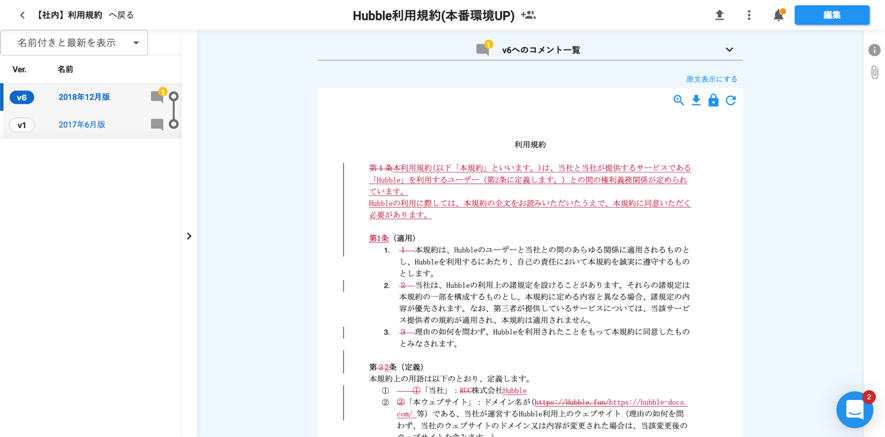
Task: Open comments for the v6 version row
Action: [157, 97]
